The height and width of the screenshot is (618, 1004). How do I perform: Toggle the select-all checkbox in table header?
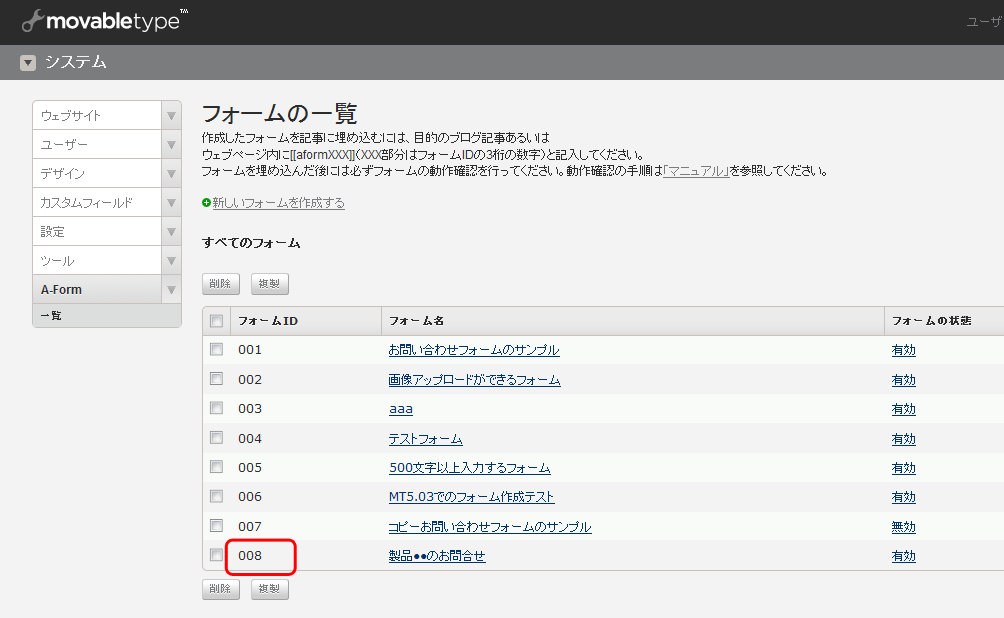[217, 321]
